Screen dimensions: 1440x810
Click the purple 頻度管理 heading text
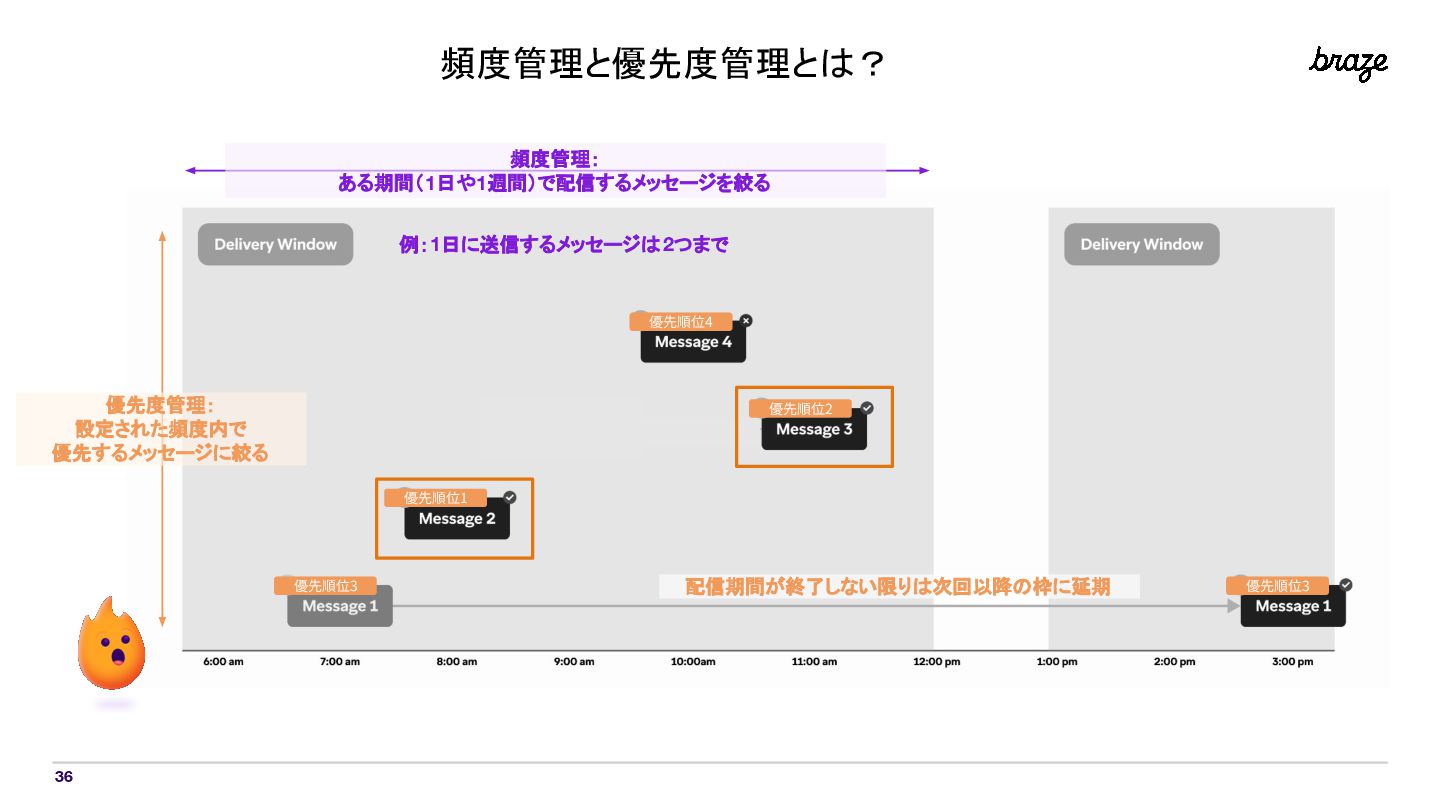pyautogui.click(x=554, y=159)
